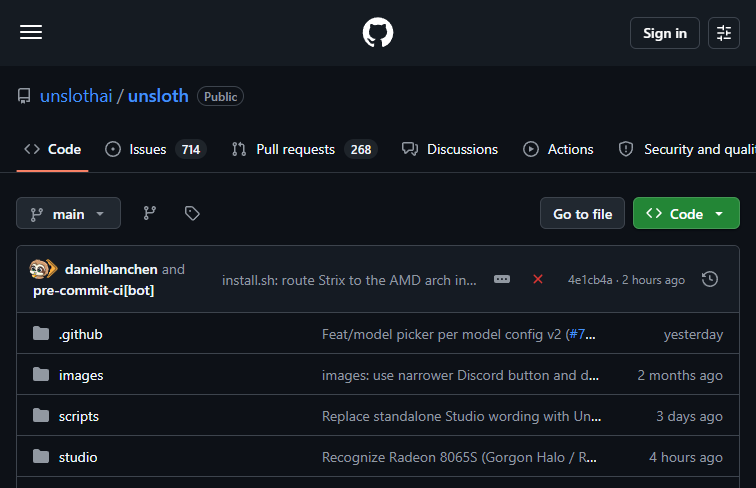Viewport: 756px width, 488px height.
Task: Click the Issues count badge 714
Action: 191,149
